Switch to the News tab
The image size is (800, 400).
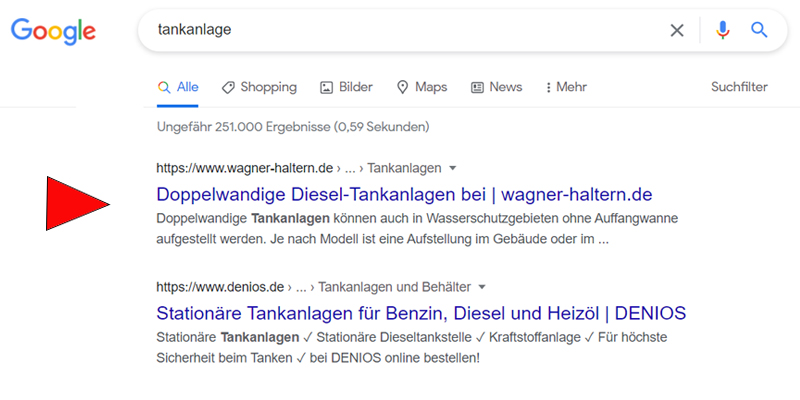coord(496,87)
